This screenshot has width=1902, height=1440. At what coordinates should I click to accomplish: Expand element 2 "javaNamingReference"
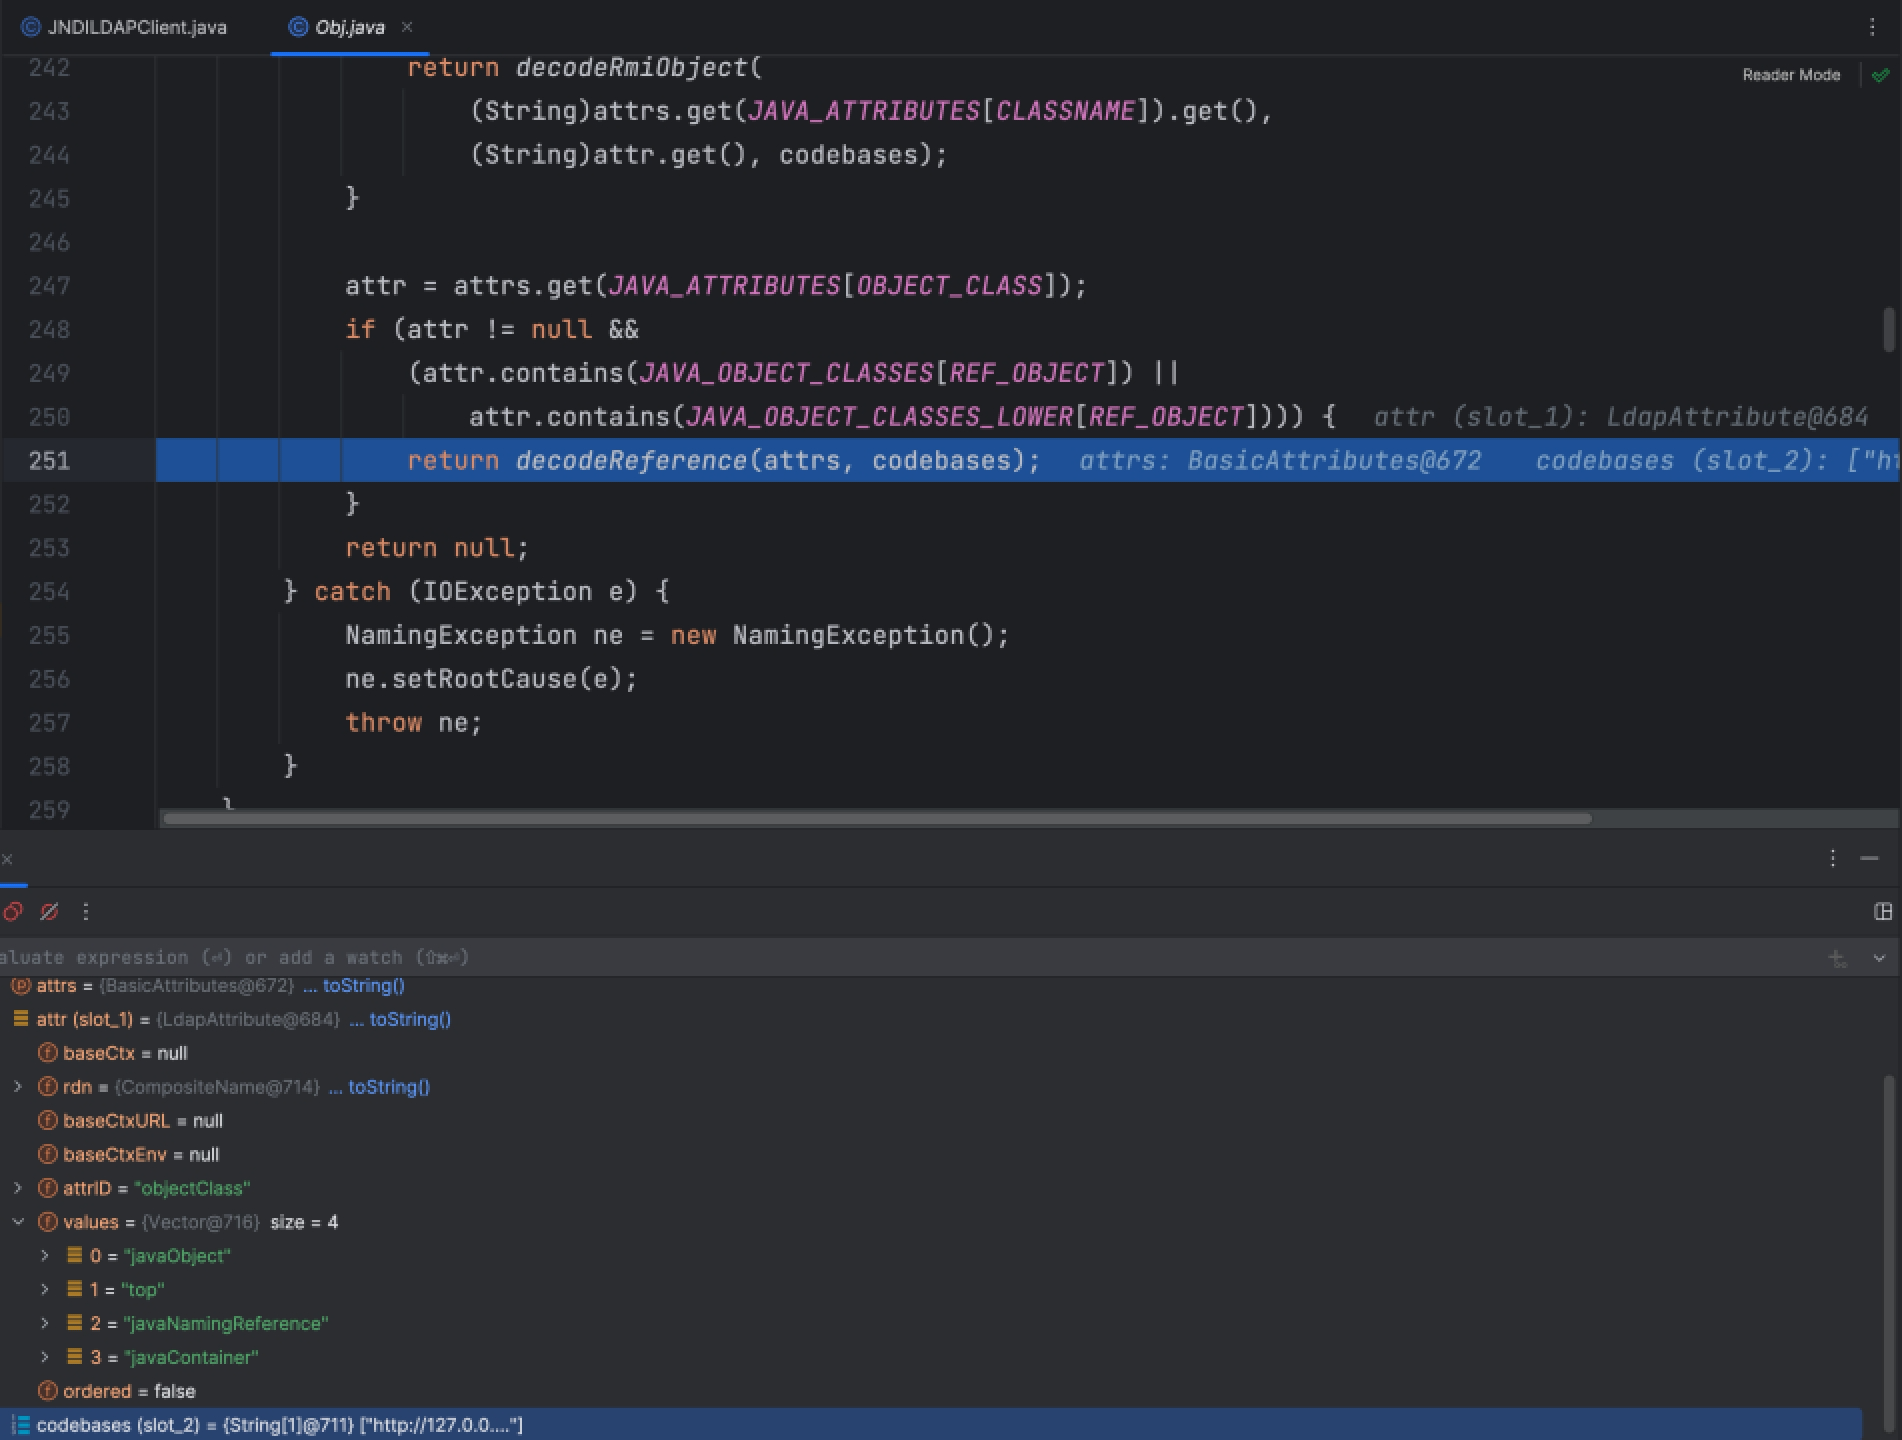tap(44, 1324)
